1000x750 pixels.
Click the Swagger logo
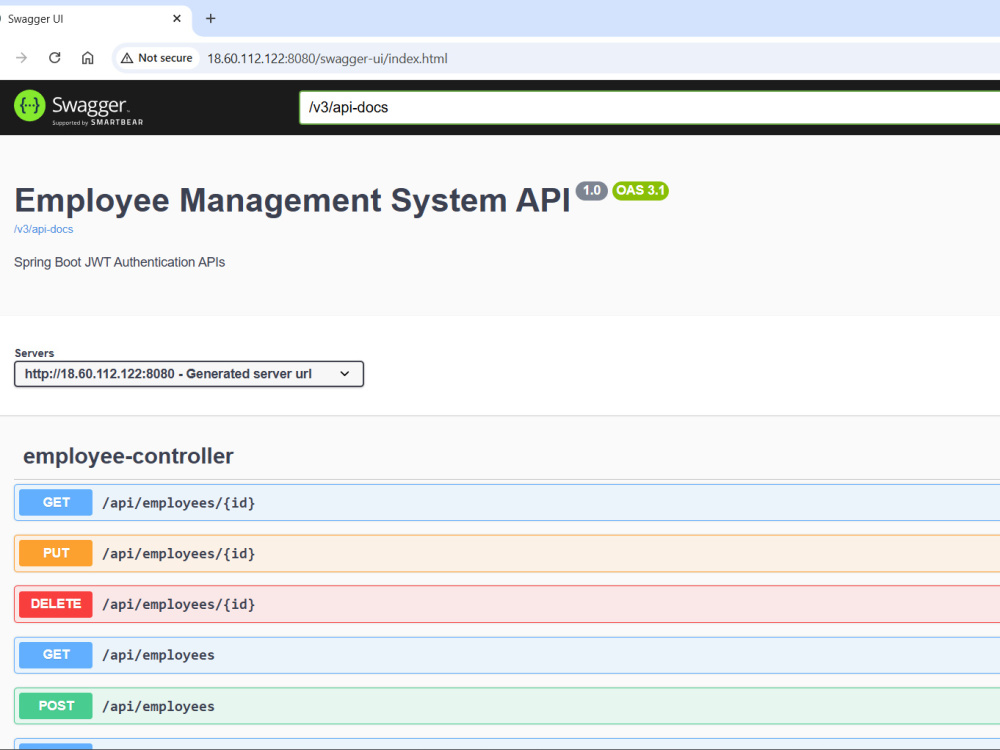point(78,107)
